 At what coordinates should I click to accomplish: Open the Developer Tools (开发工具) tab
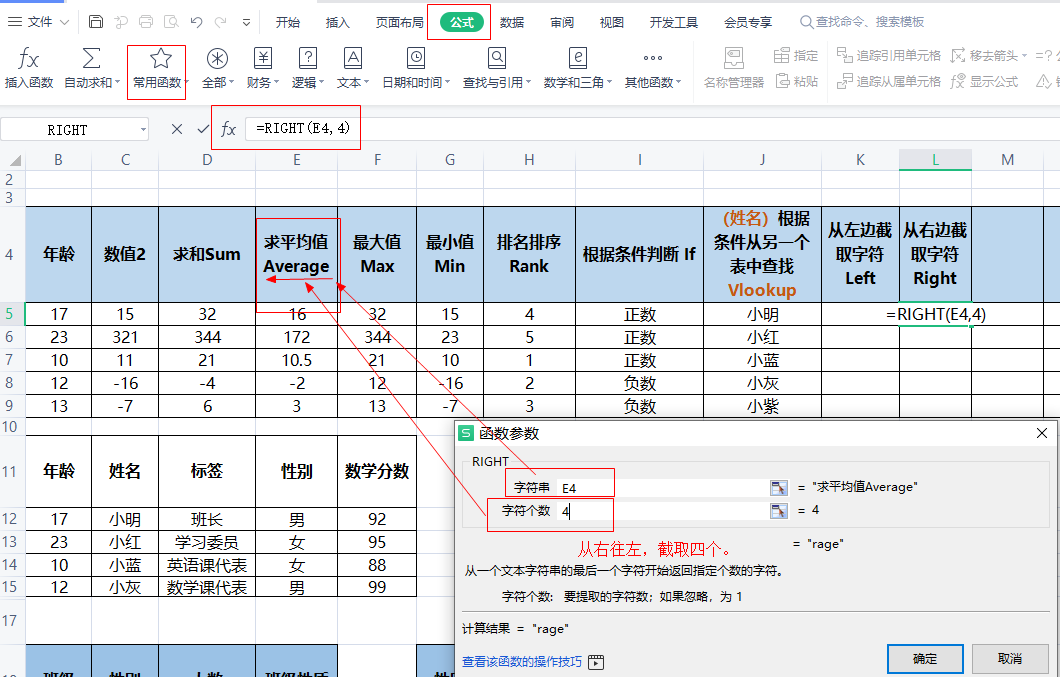[673, 22]
